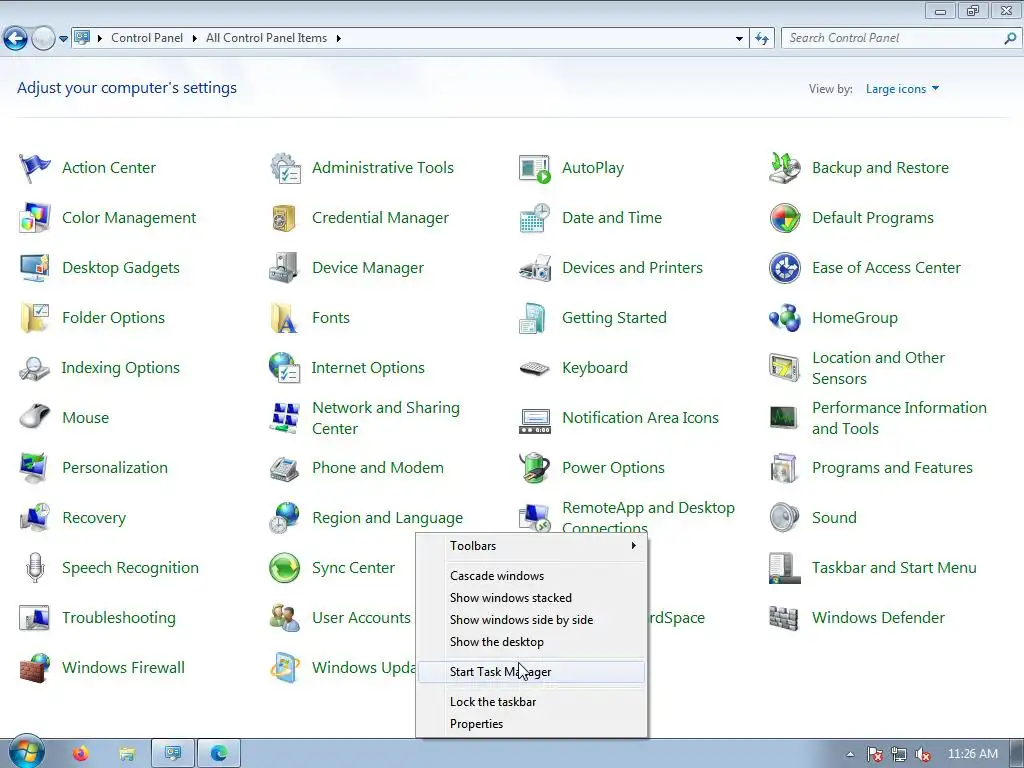
Task: Open the Action Center flag icon
Action: point(34,168)
